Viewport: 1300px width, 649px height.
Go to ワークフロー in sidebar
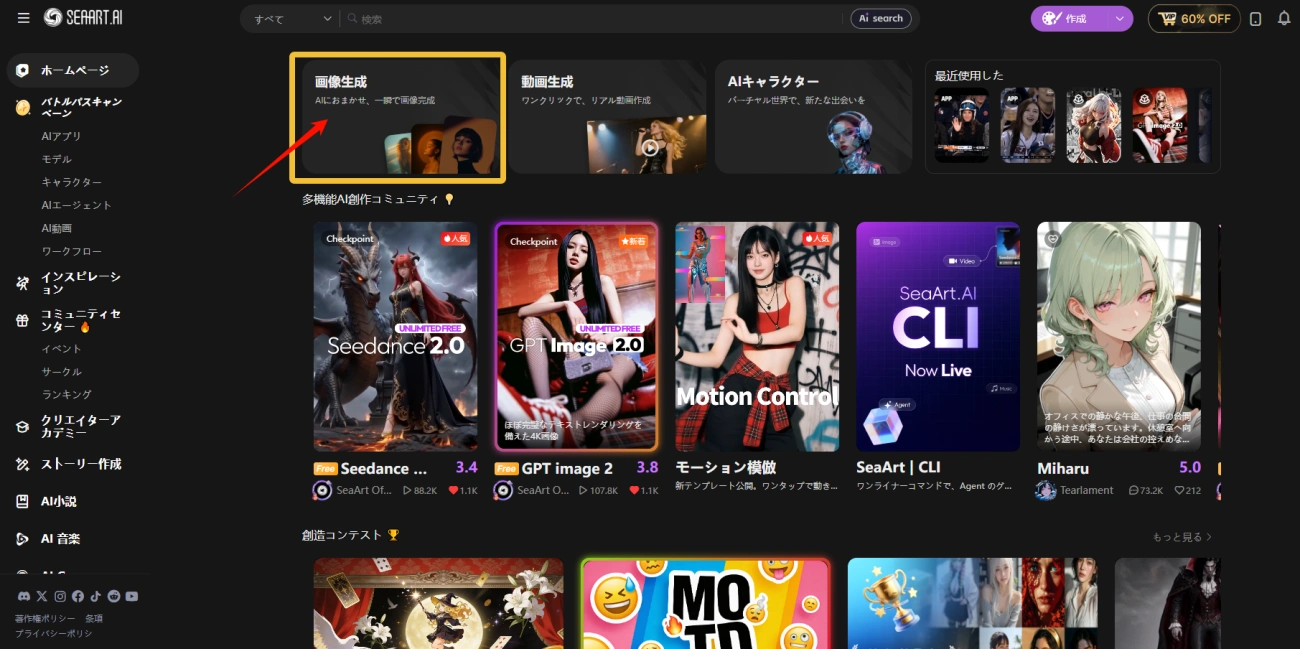pos(71,251)
